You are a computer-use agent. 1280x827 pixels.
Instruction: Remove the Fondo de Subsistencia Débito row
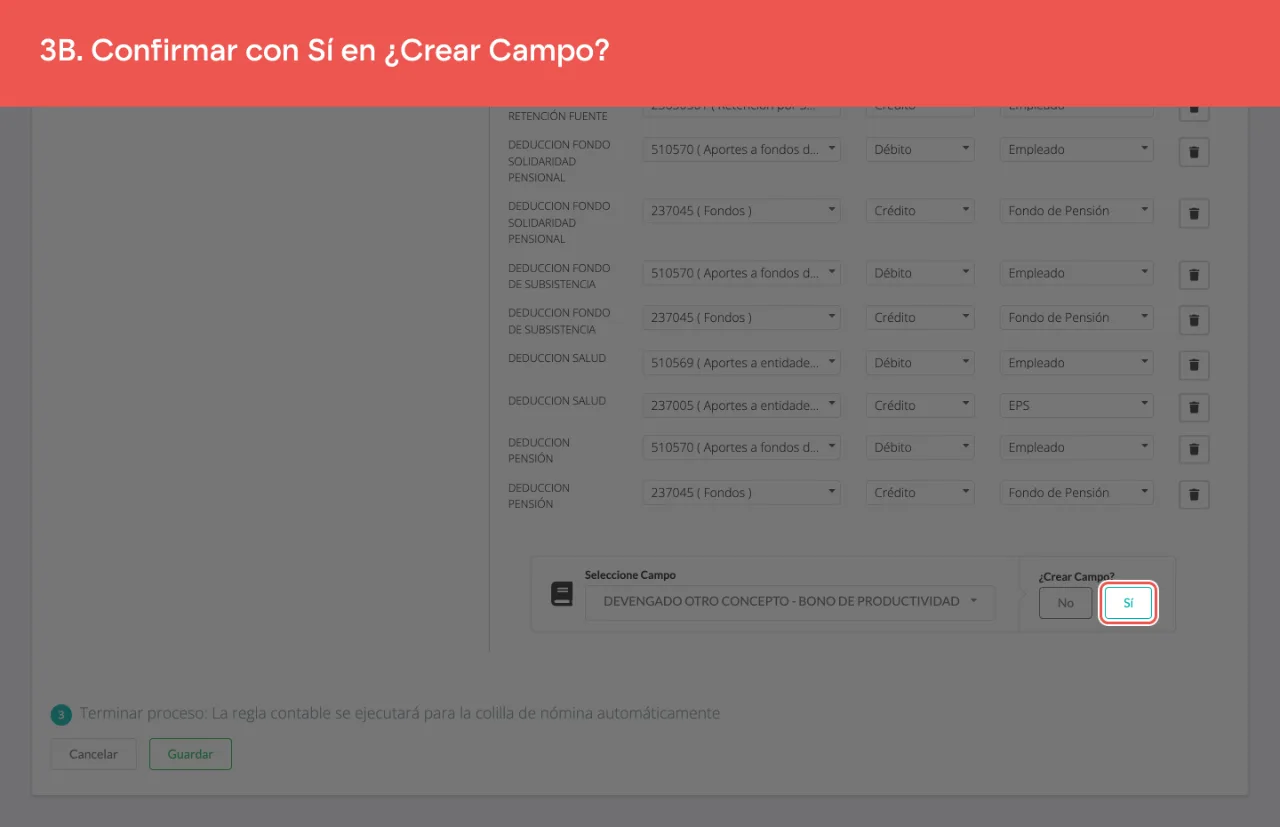pyautogui.click(x=1194, y=275)
